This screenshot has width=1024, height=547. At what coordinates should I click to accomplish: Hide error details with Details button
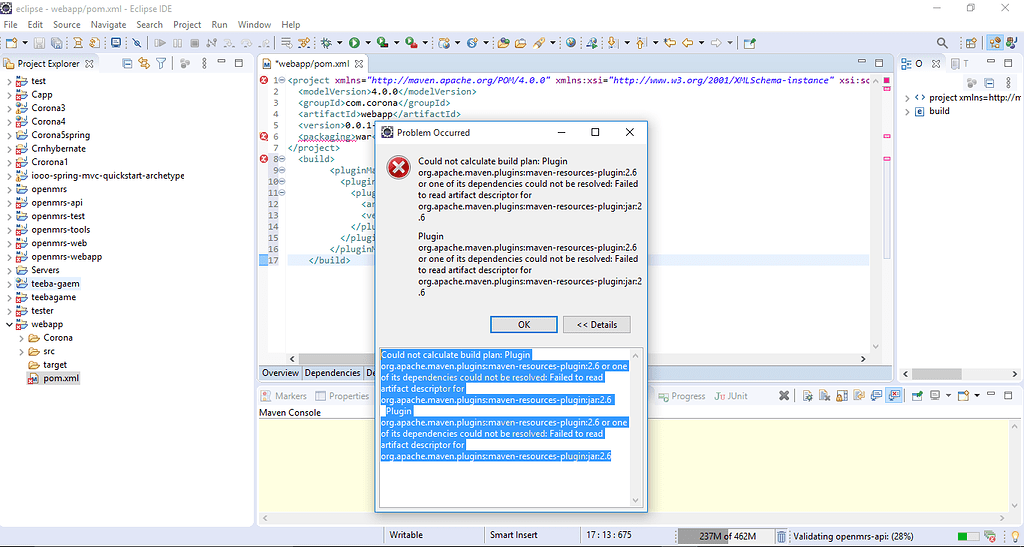tap(597, 324)
